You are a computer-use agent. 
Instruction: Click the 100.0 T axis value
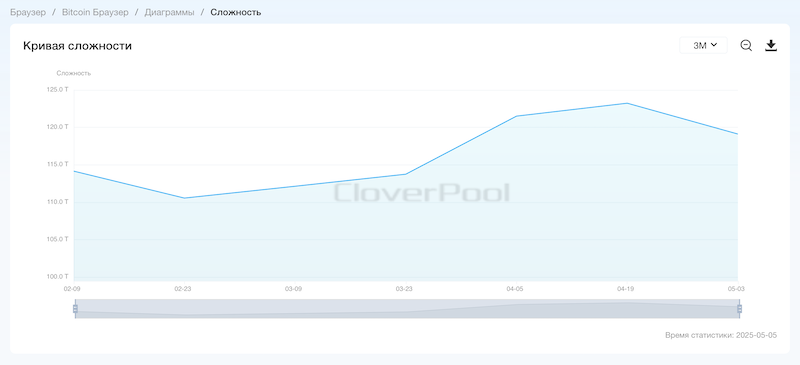coord(58,277)
